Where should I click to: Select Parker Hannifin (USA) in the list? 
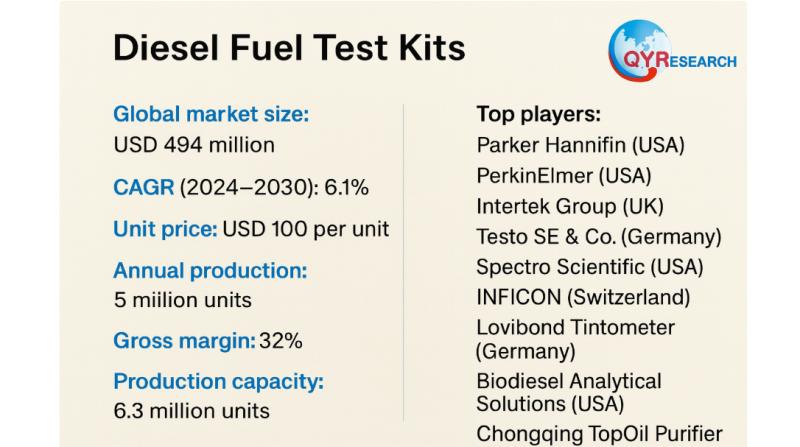pyautogui.click(x=581, y=145)
